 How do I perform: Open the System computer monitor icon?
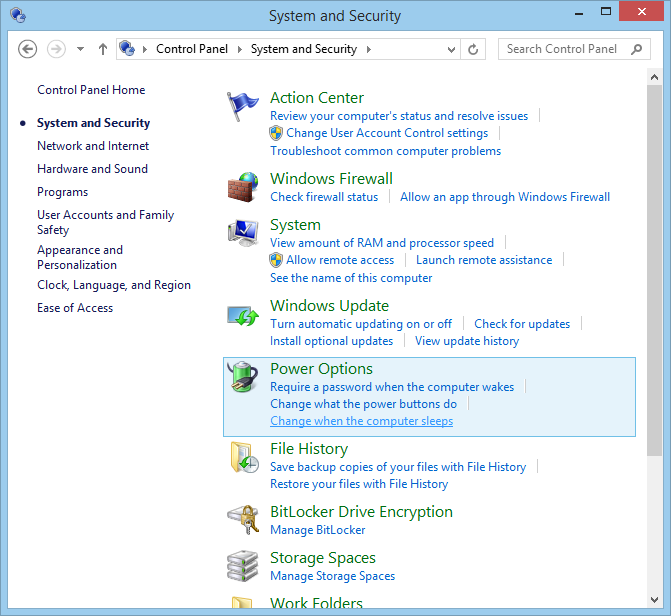pos(243,233)
